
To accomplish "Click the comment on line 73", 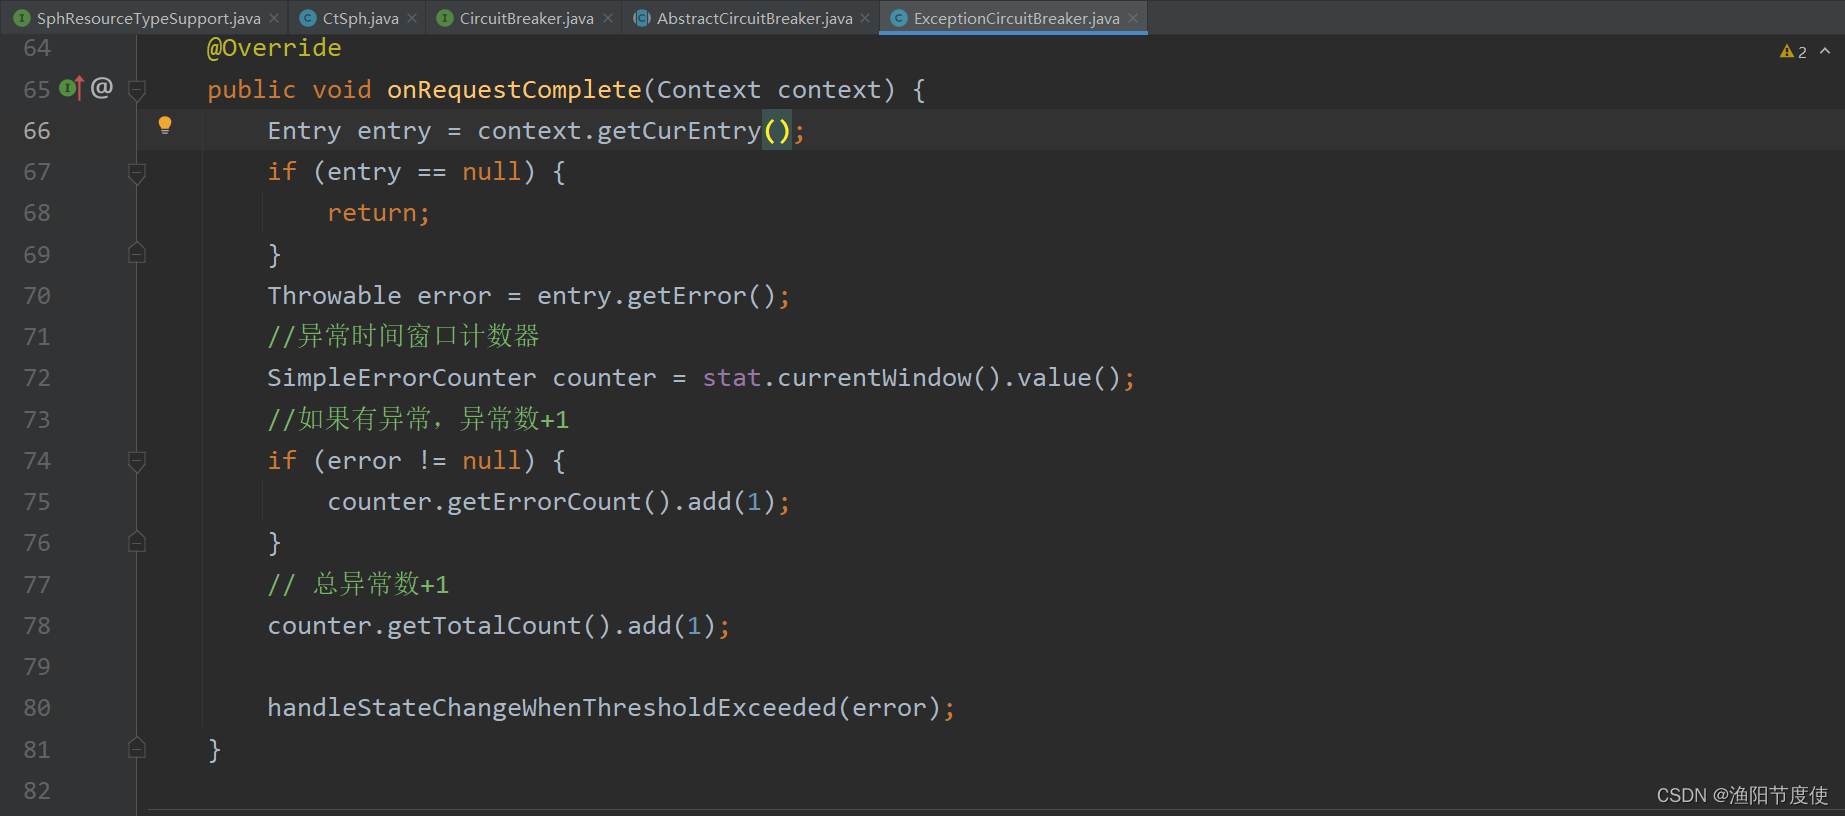I will click(x=418, y=419).
